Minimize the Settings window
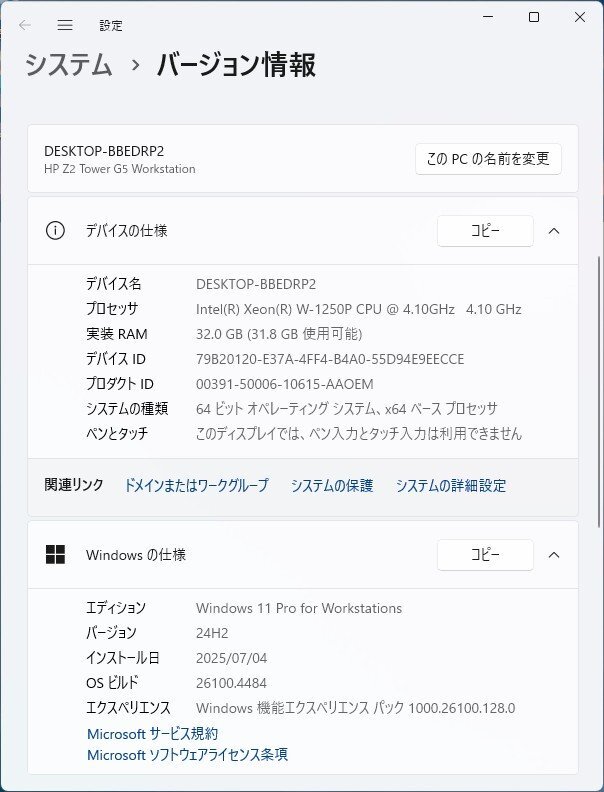 (488, 17)
